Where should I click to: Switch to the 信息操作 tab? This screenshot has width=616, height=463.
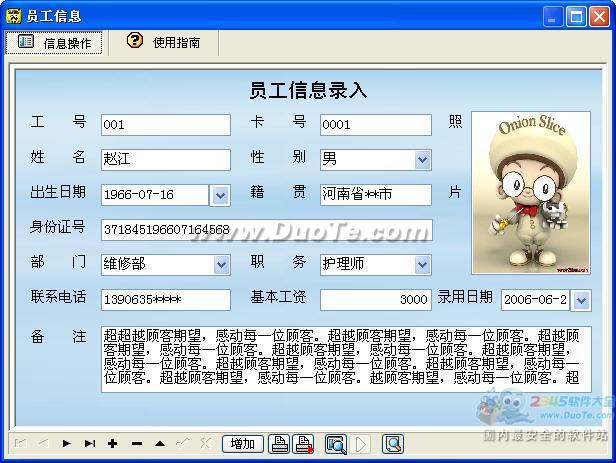point(54,42)
